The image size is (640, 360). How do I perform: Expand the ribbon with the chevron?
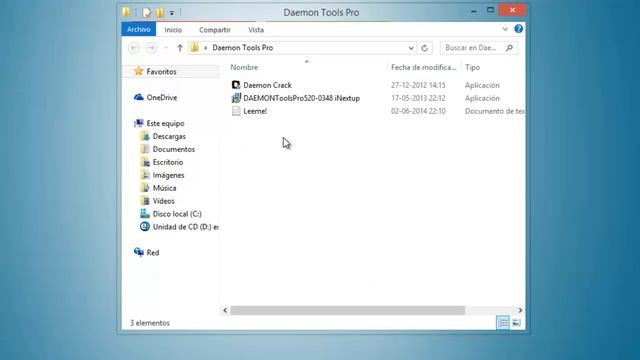pos(505,29)
